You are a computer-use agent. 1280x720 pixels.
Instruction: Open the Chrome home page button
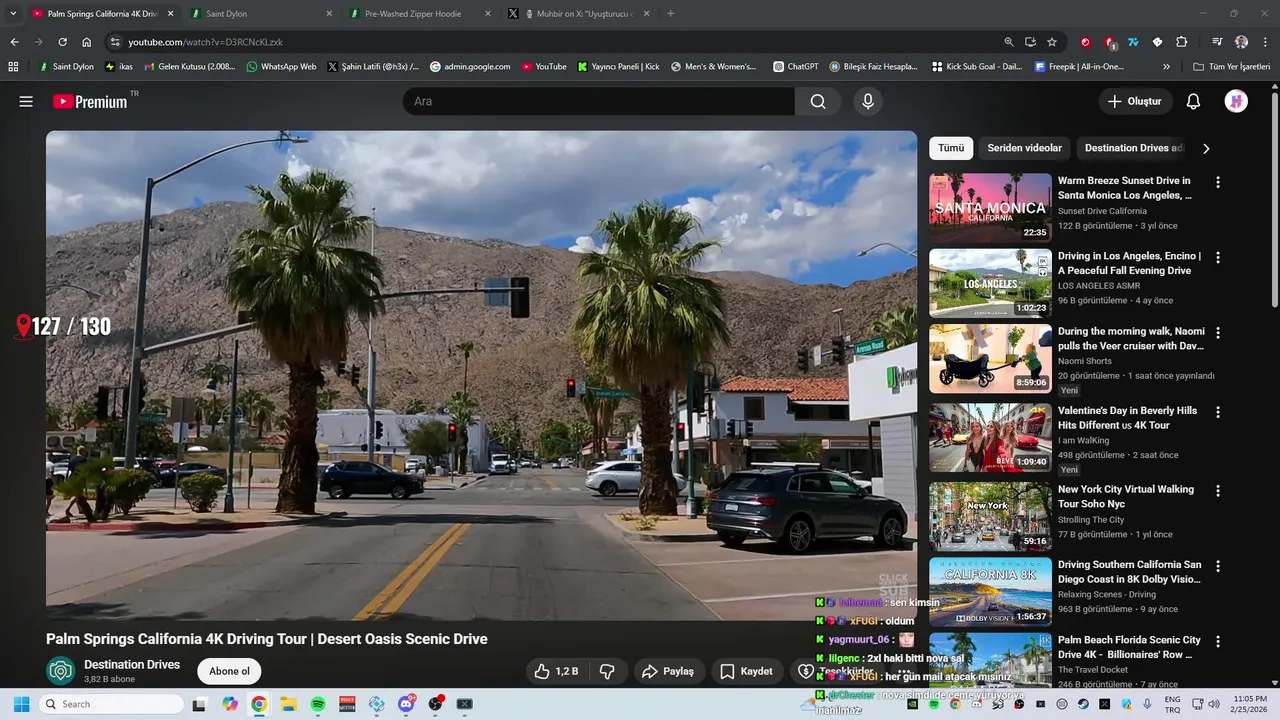(x=87, y=42)
